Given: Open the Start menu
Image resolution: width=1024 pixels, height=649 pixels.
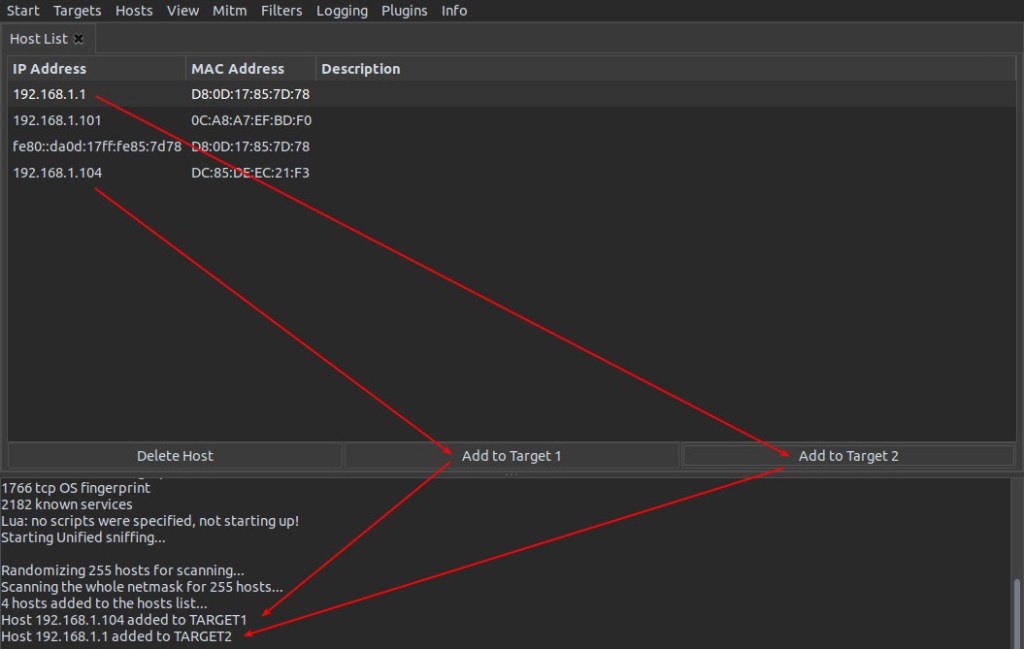Looking at the screenshot, I should coord(23,11).
